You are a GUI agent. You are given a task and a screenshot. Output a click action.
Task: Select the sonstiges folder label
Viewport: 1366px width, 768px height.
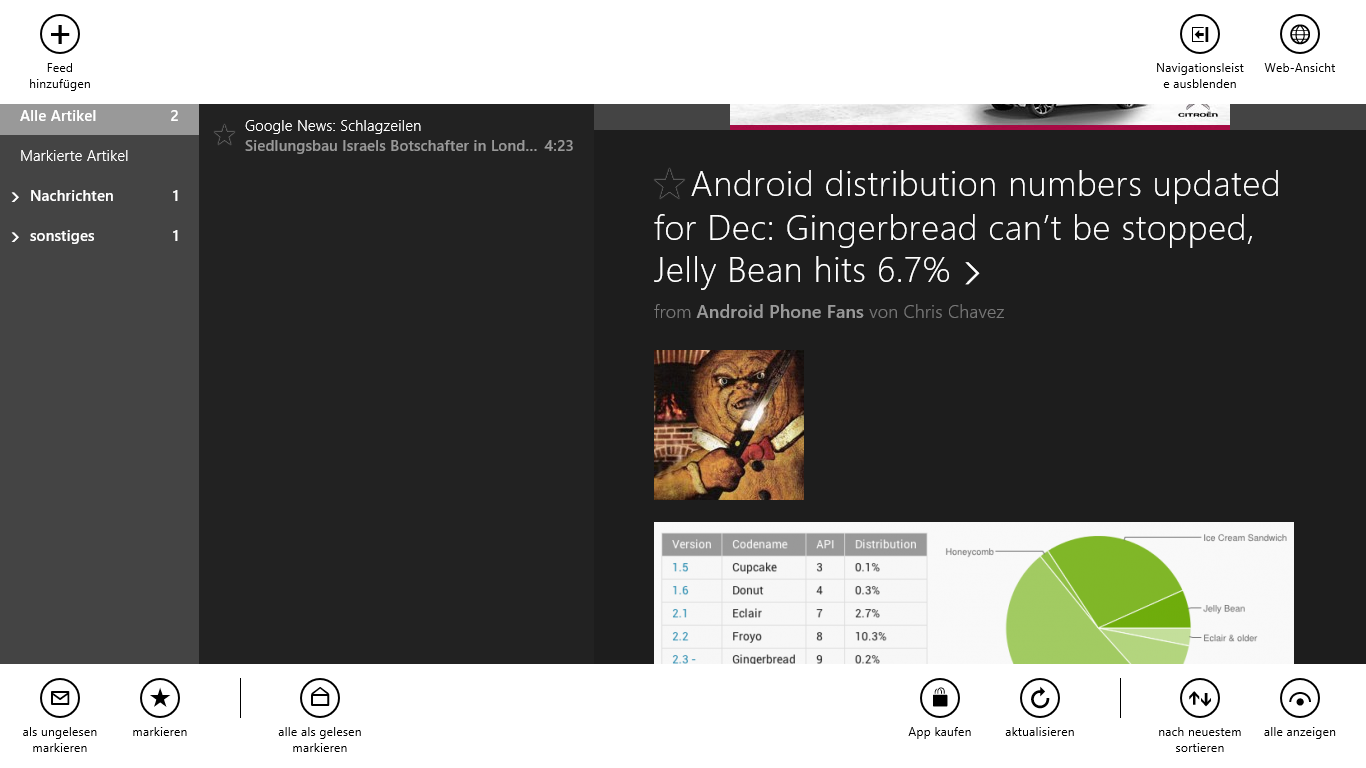coord(62,236)
